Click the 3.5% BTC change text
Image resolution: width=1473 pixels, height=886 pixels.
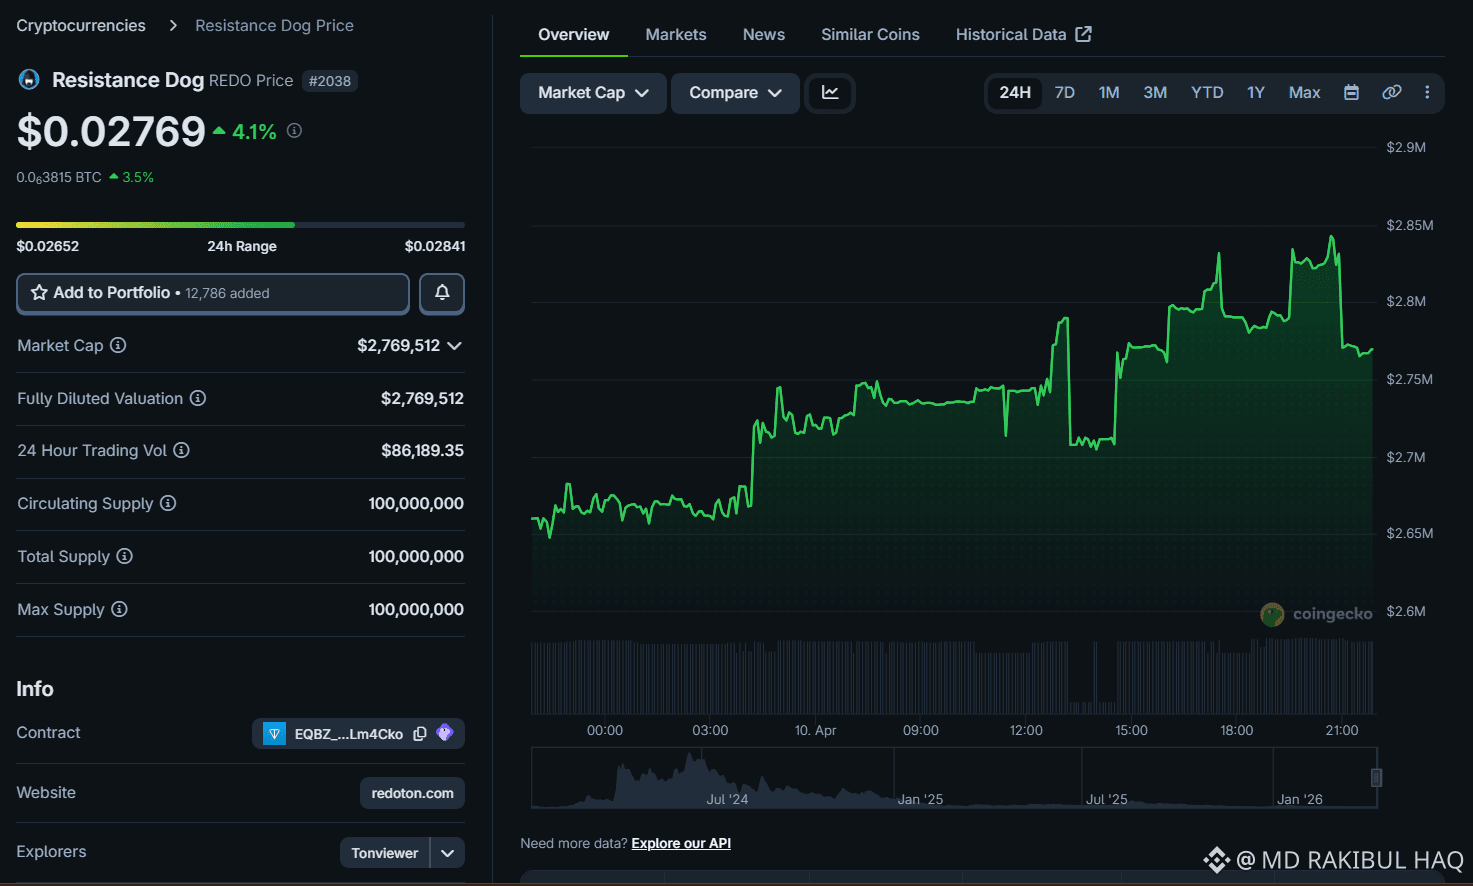pos(138,178)
